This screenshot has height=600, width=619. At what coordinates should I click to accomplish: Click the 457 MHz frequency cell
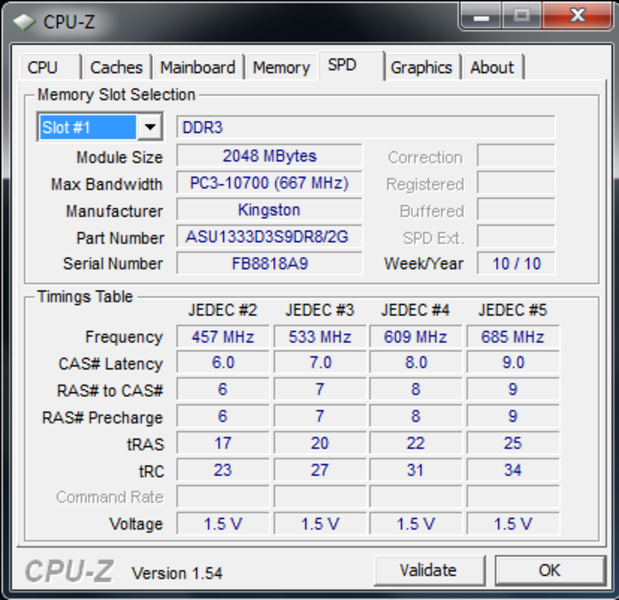[223, 337]
